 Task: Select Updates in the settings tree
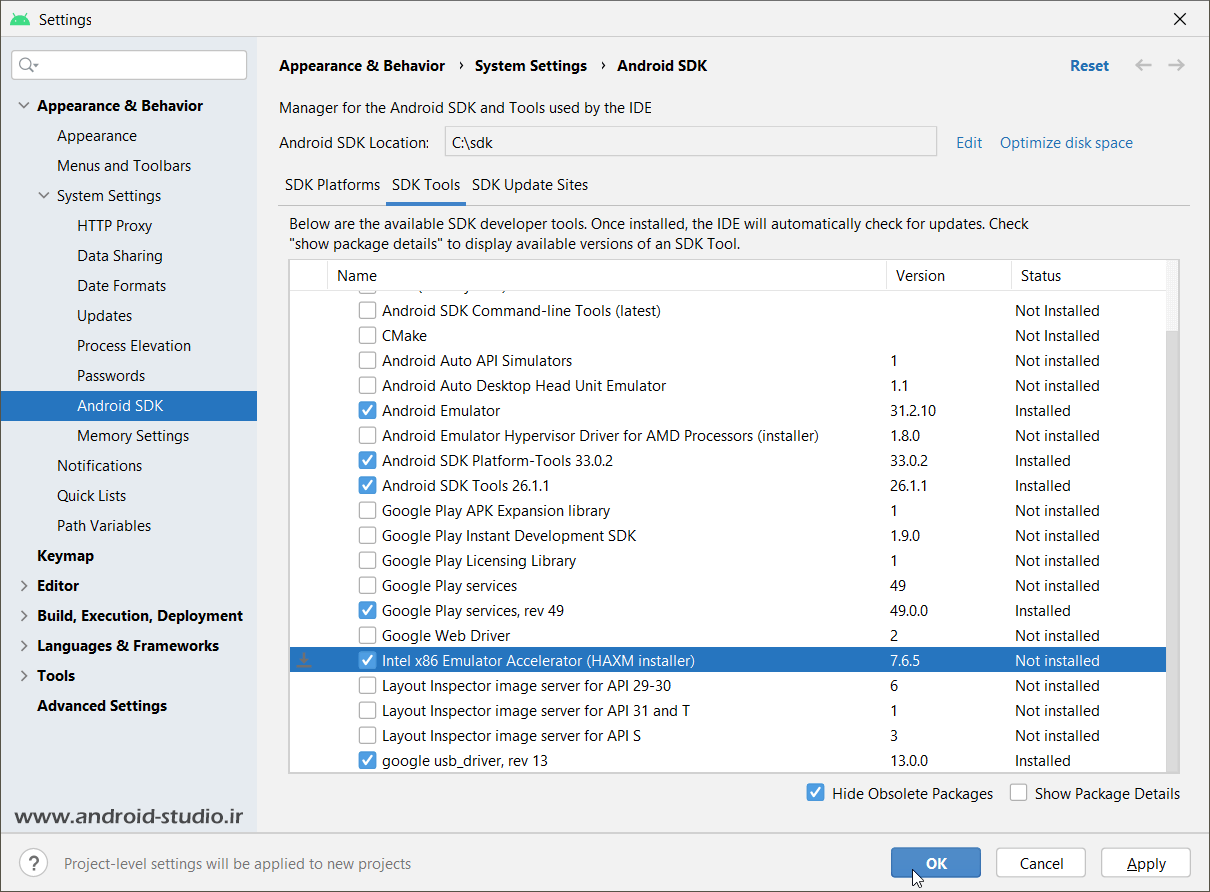[105, 316]
